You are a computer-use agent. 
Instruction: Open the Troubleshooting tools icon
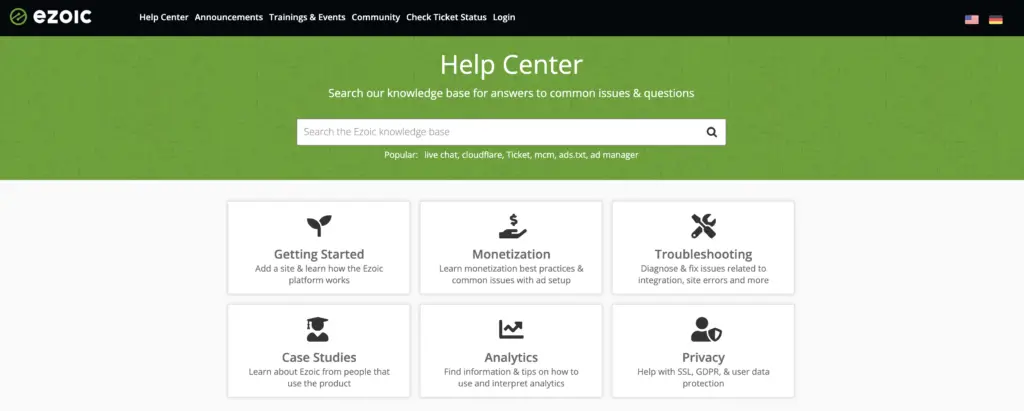pos(703,226)
